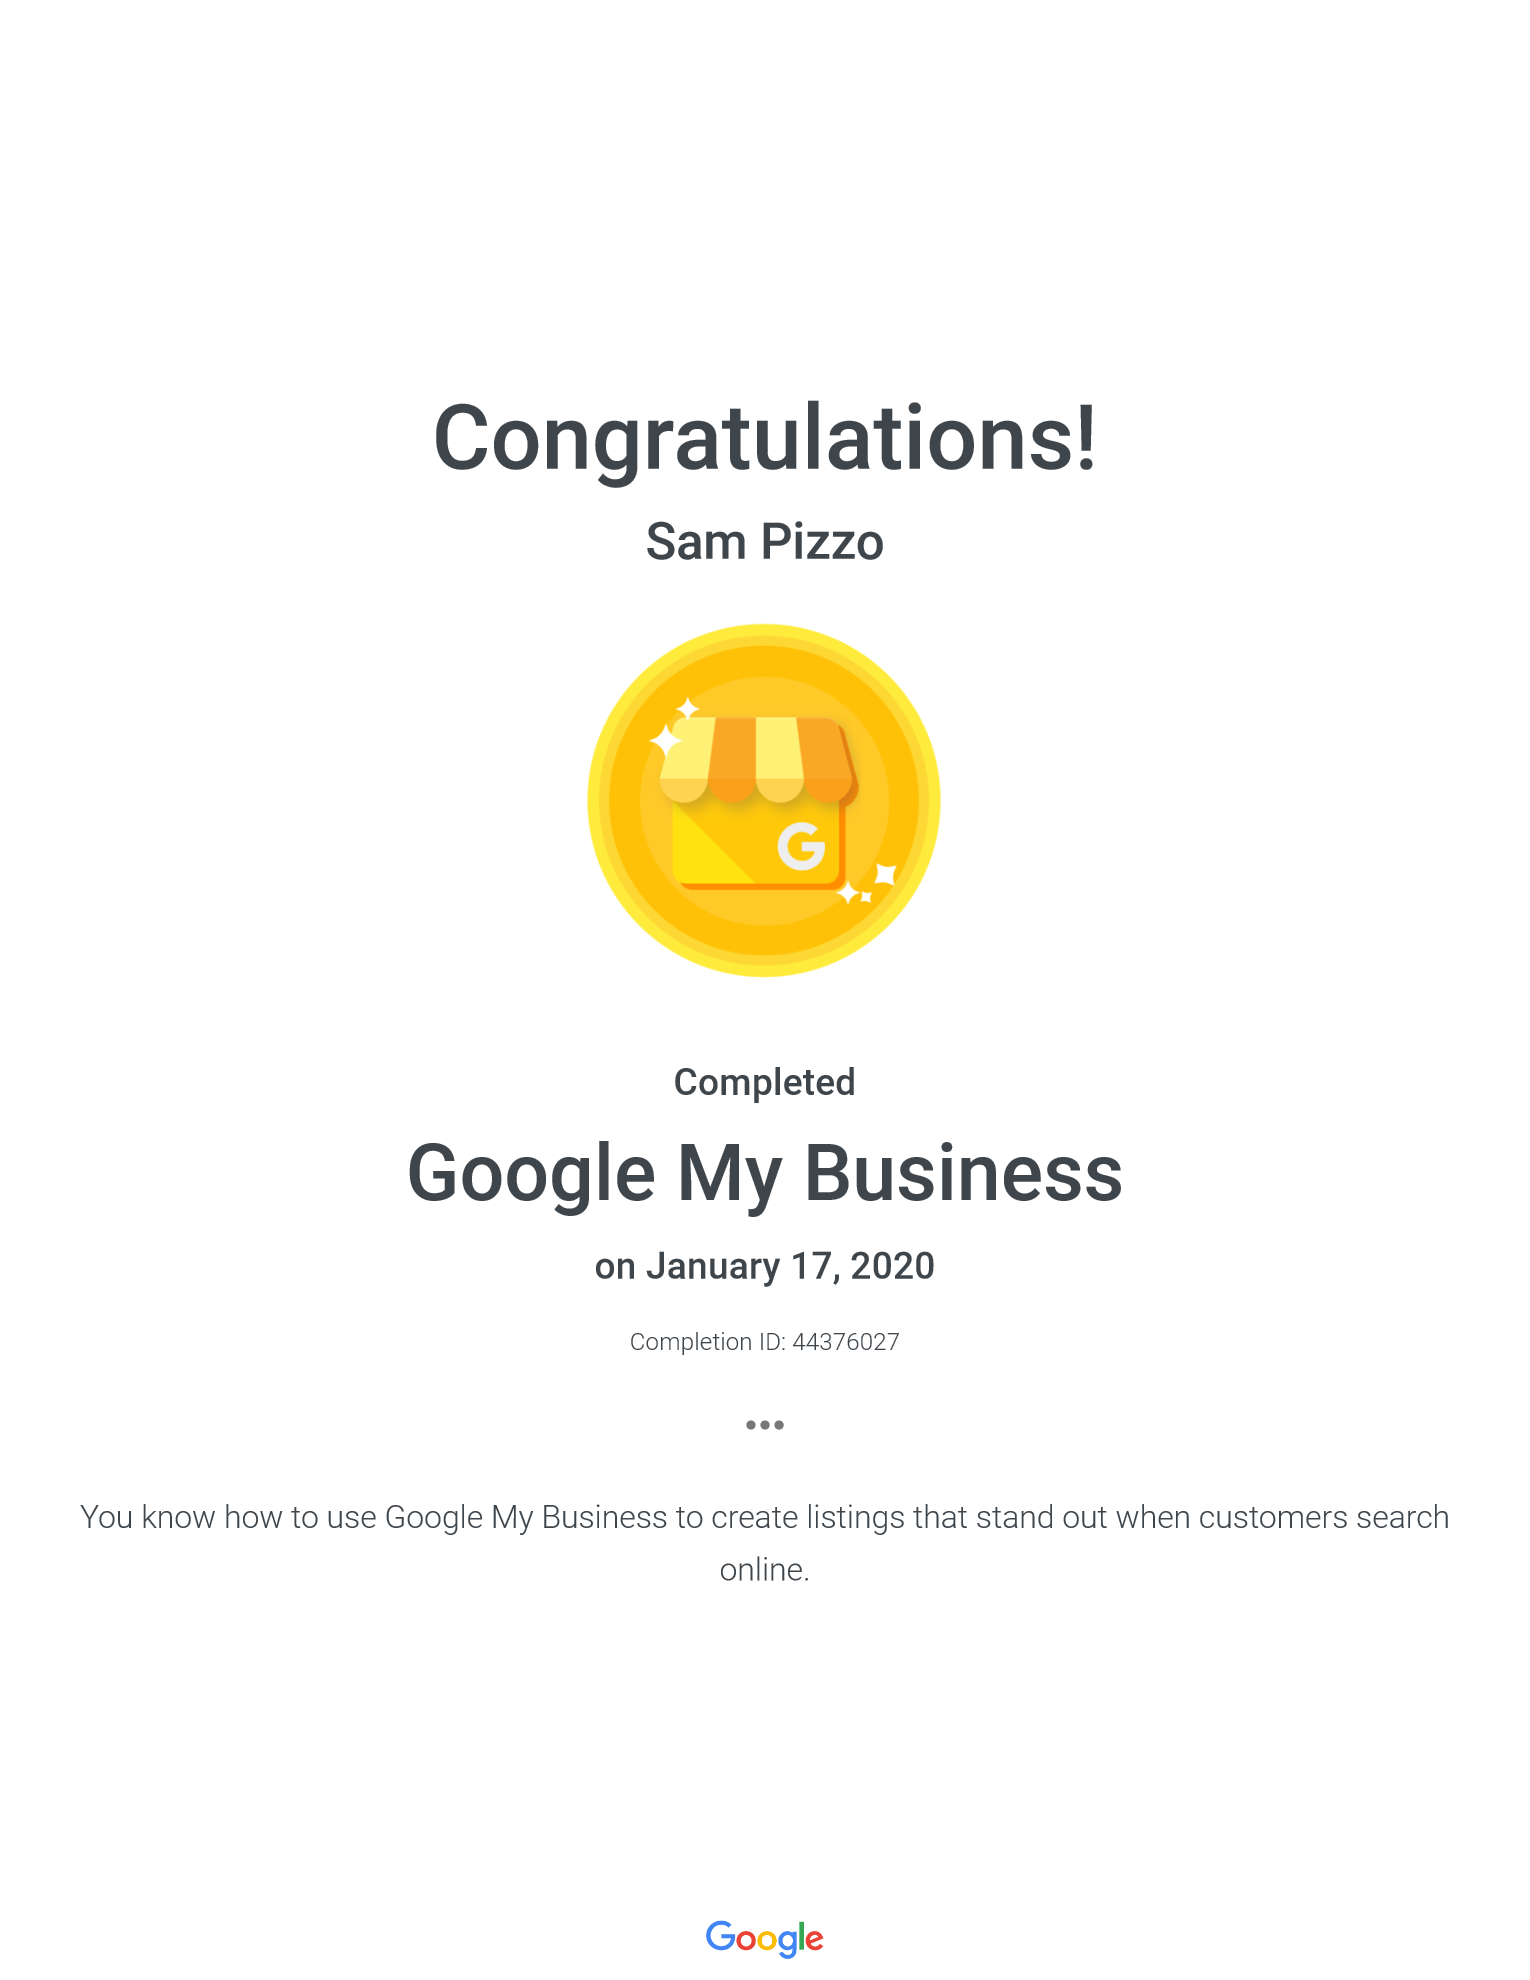This screenshot has height=1980, width=1530.
Task: Click the blue capital G in the Google logo
Action: point(720,1936)
